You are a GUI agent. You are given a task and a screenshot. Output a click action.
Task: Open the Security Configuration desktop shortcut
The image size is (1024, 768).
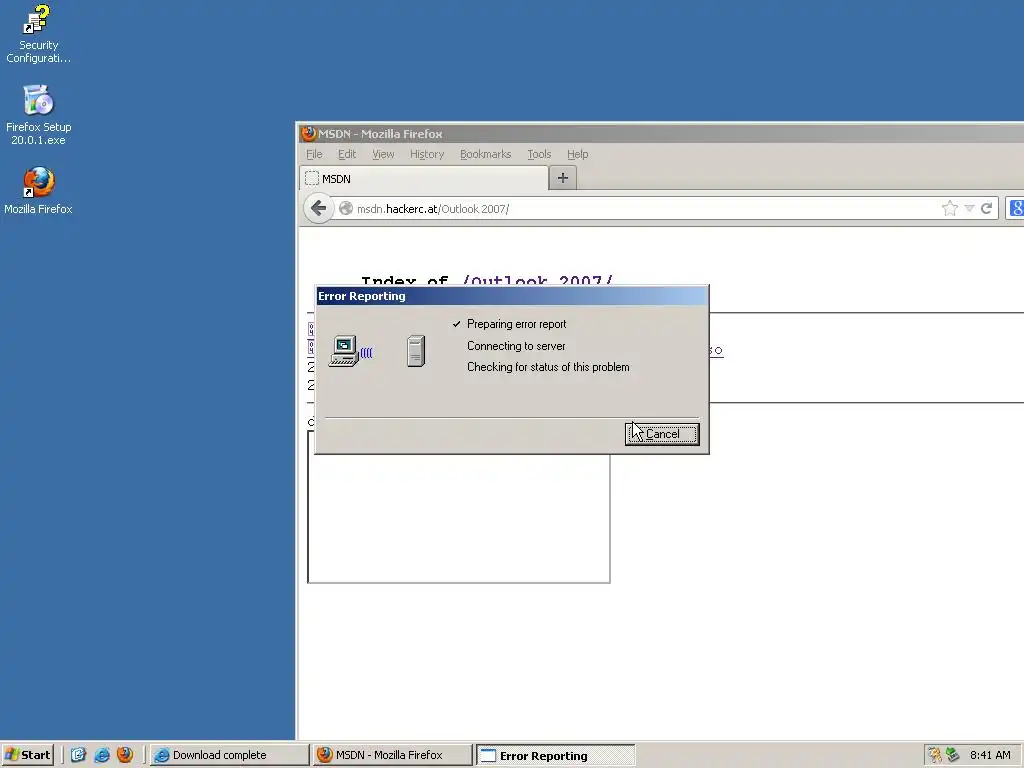pyautogui.click(x=38, y=34)
